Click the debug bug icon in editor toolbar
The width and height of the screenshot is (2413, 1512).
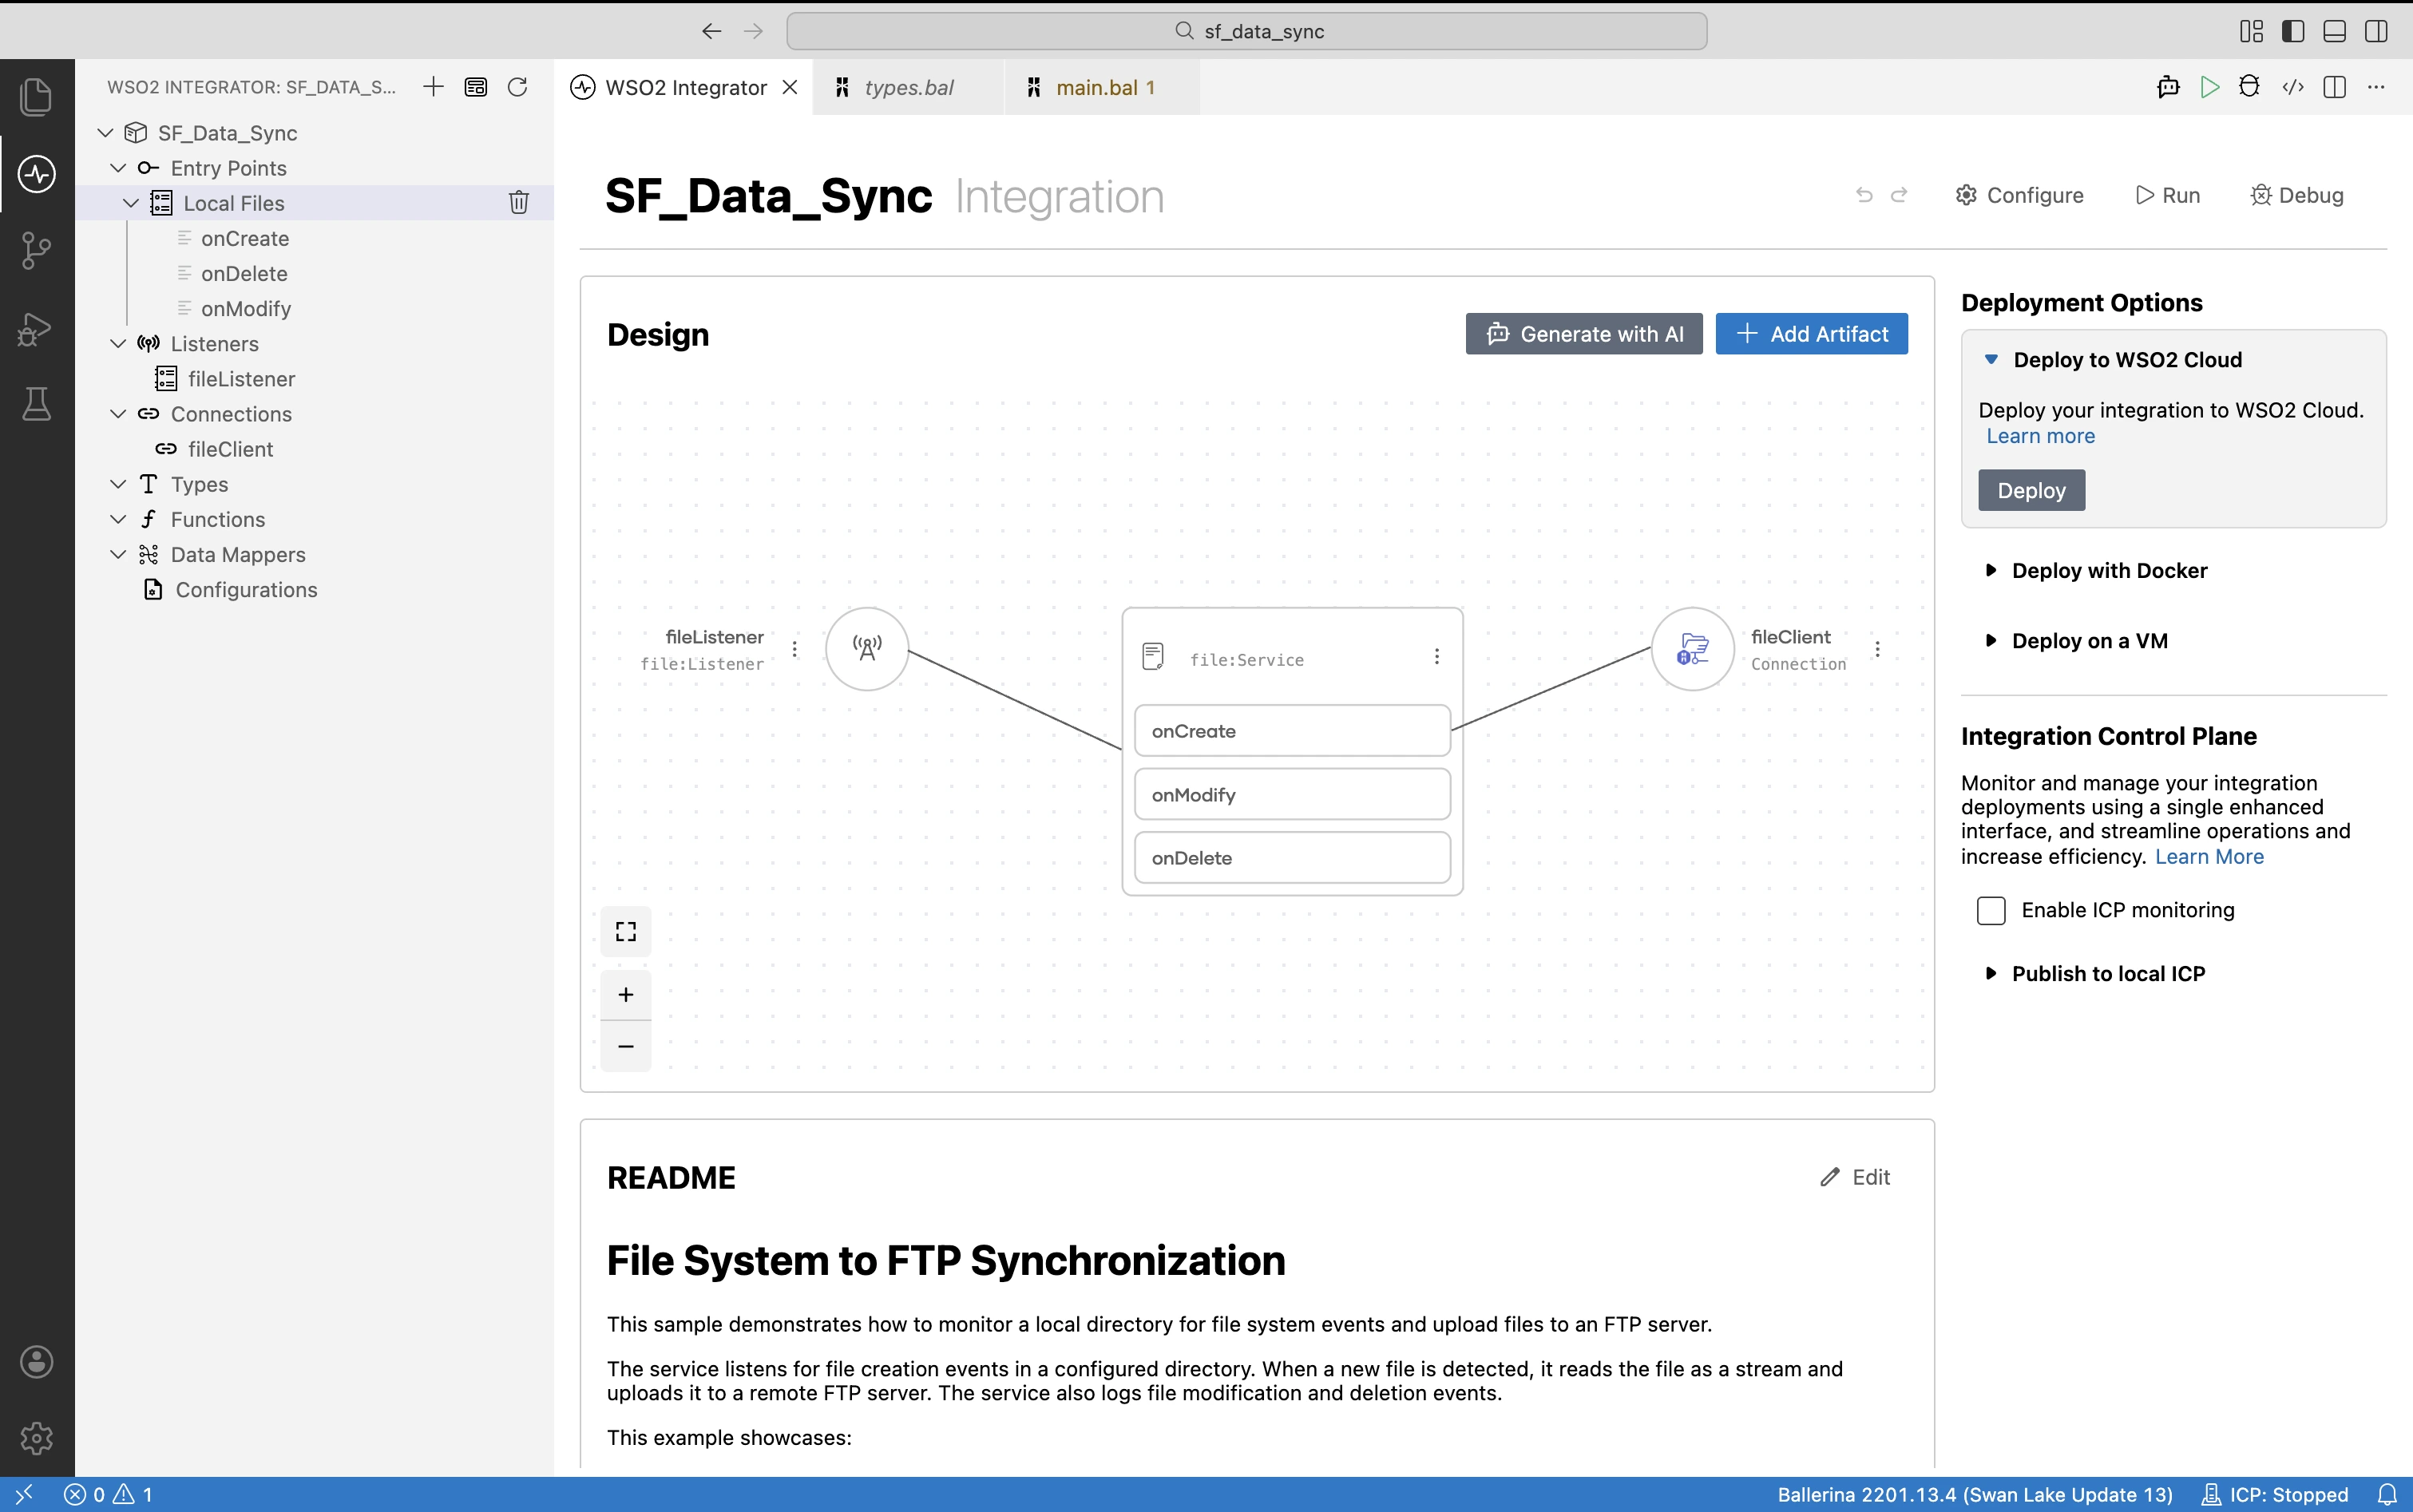click(x=2250, y=87)
